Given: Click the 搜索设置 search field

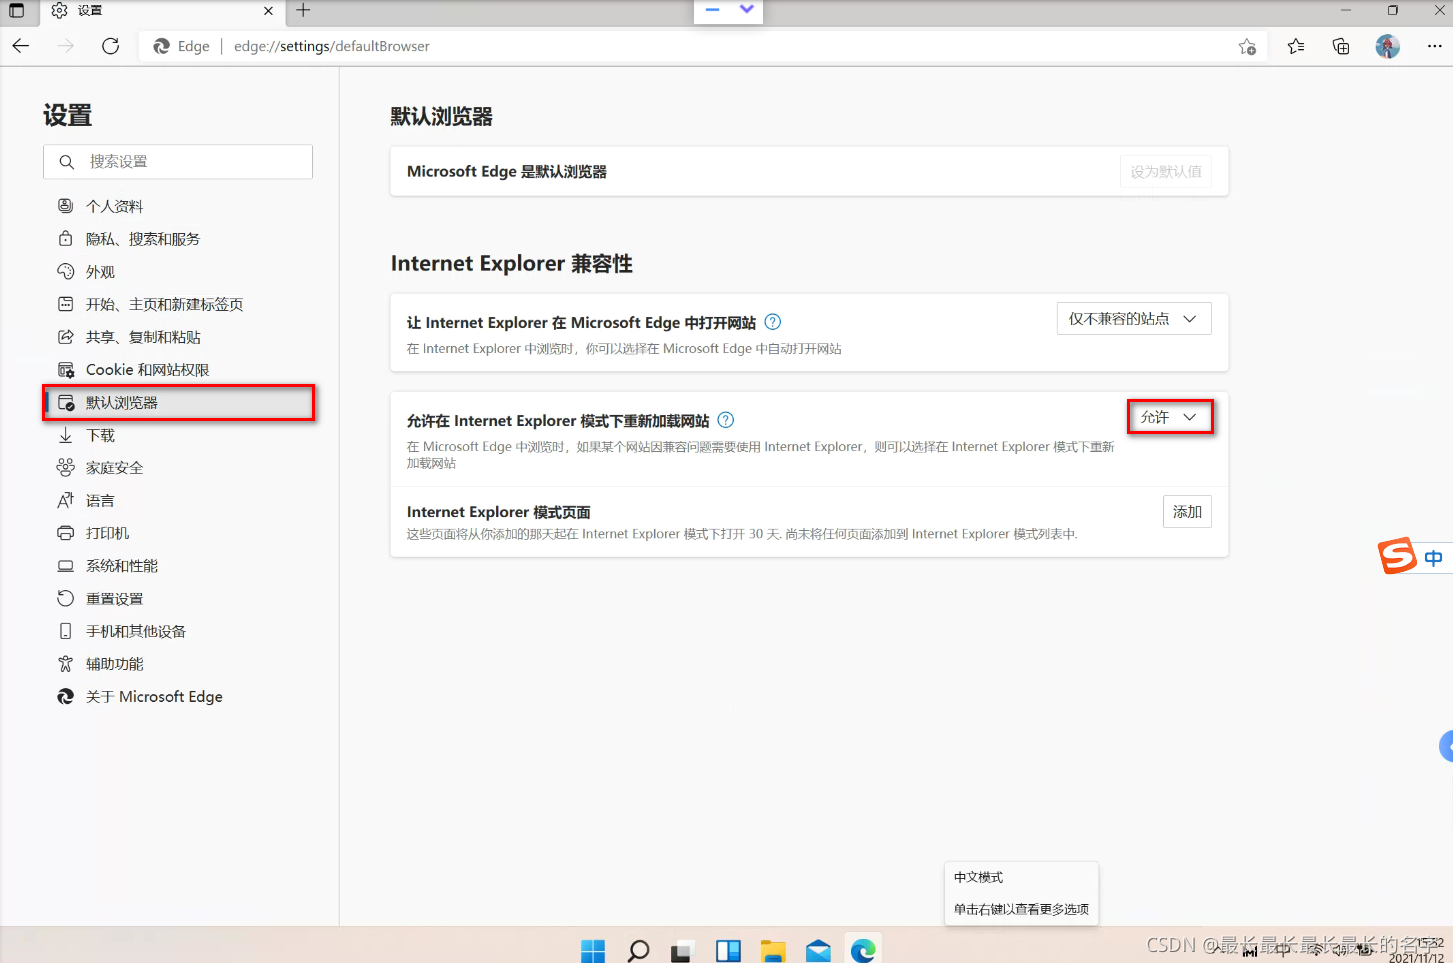Looking at the screenshot, I should click(178, 162).
